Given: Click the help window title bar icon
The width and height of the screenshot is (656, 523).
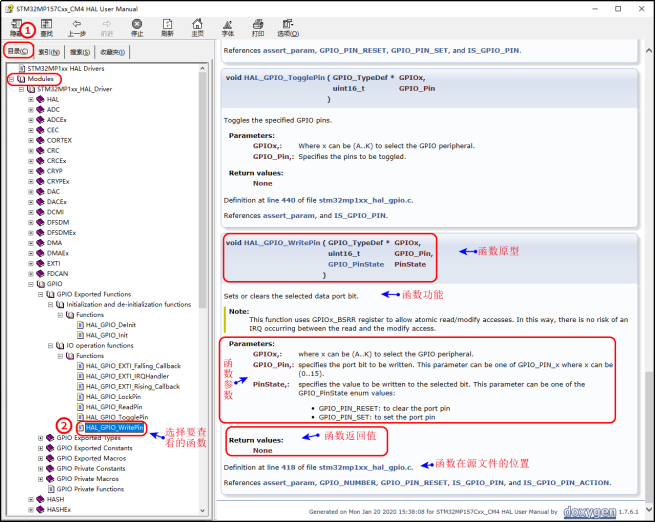Looking at the screenshot, I should point(9,8).
